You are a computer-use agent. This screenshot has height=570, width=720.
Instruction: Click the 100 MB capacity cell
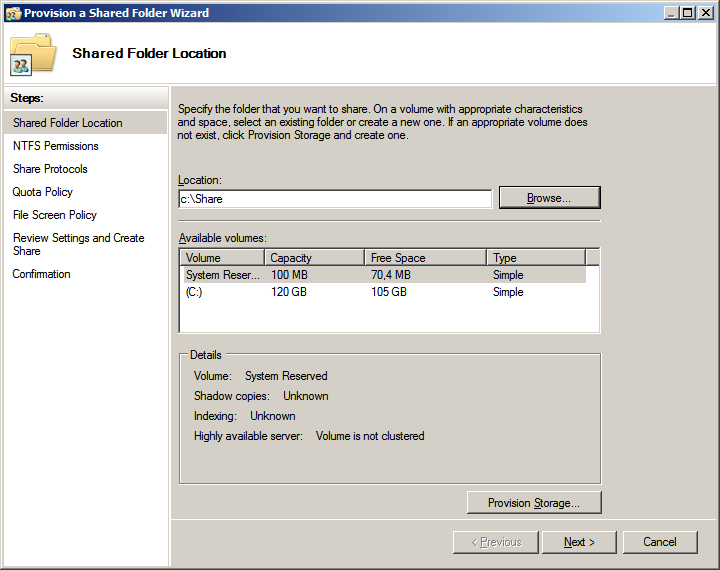click(289, 275)
